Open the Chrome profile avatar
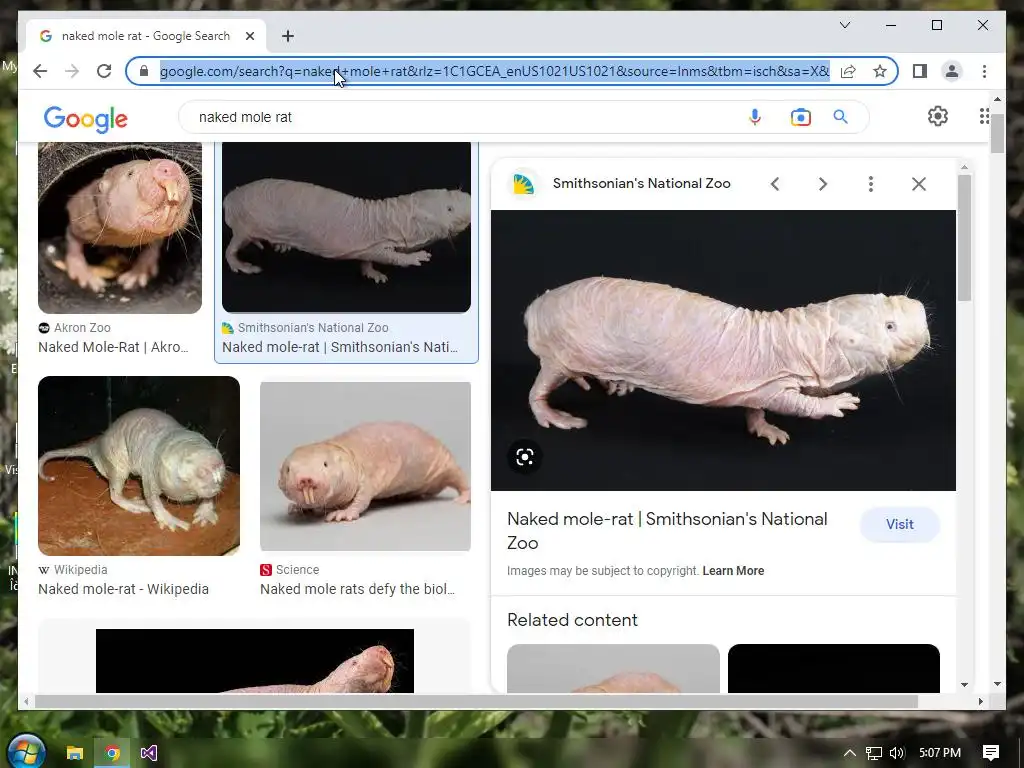Viewport: 1024px width, 768px height. coord(952,71)
